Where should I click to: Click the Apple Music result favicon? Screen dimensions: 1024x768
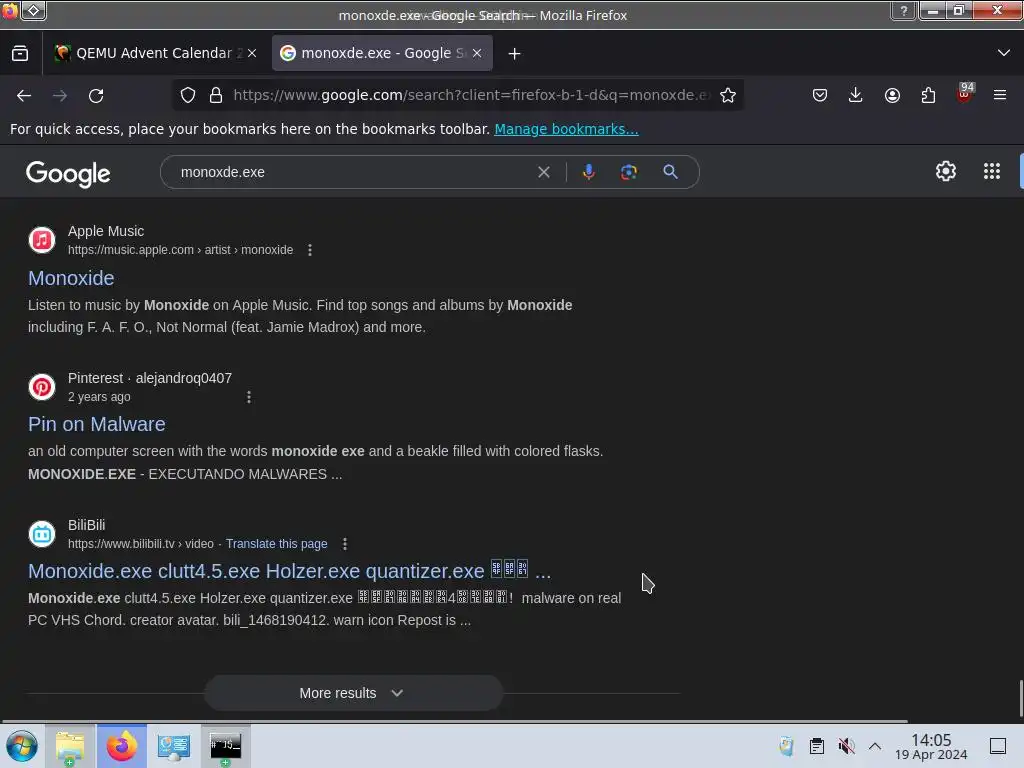click(42, 240)
